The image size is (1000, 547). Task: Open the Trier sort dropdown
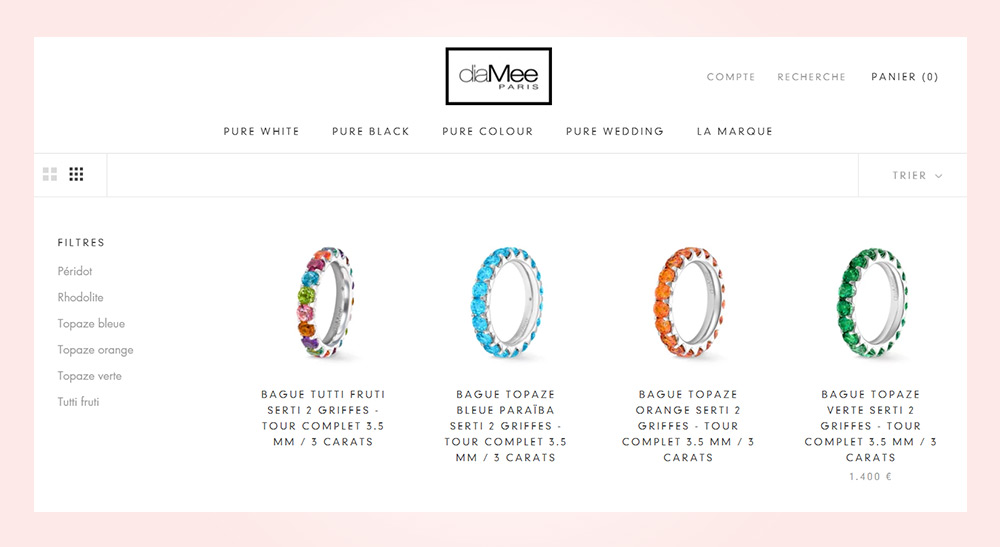(916, 175)
